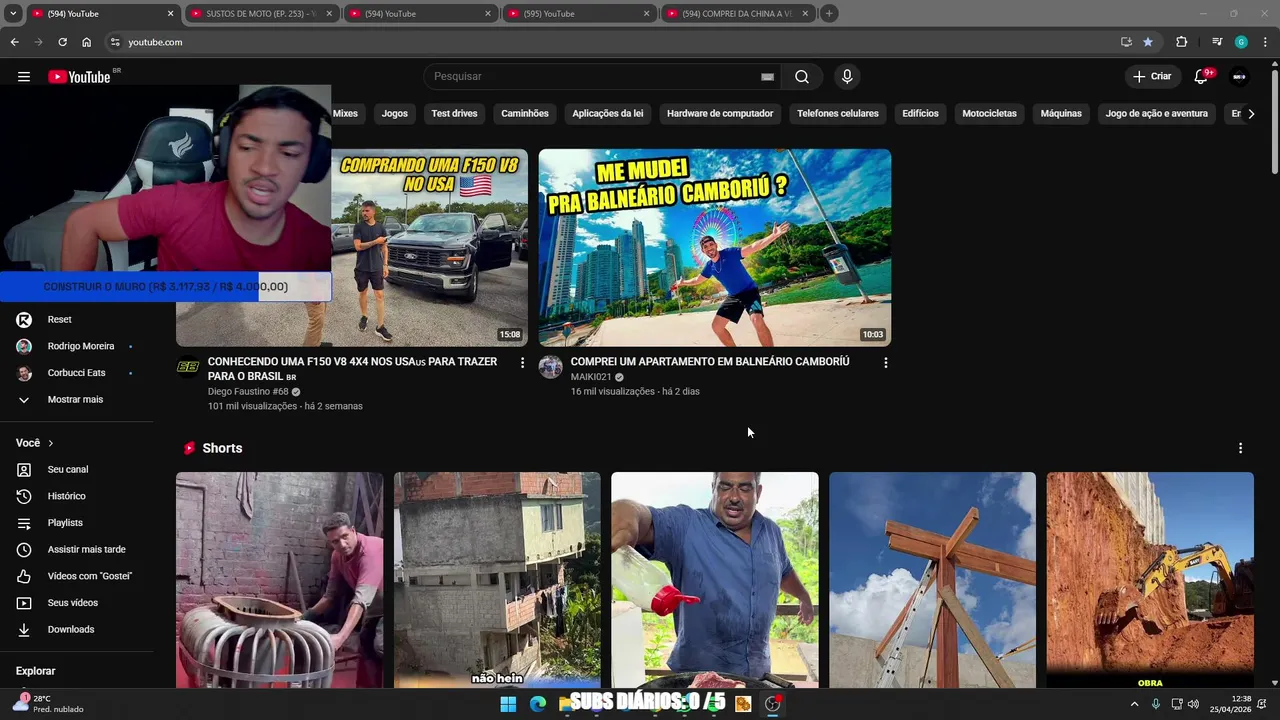This screenshot has height=720, width=1280.
Task: Select the Hardware de computador chip
Action: coord(720,114)
